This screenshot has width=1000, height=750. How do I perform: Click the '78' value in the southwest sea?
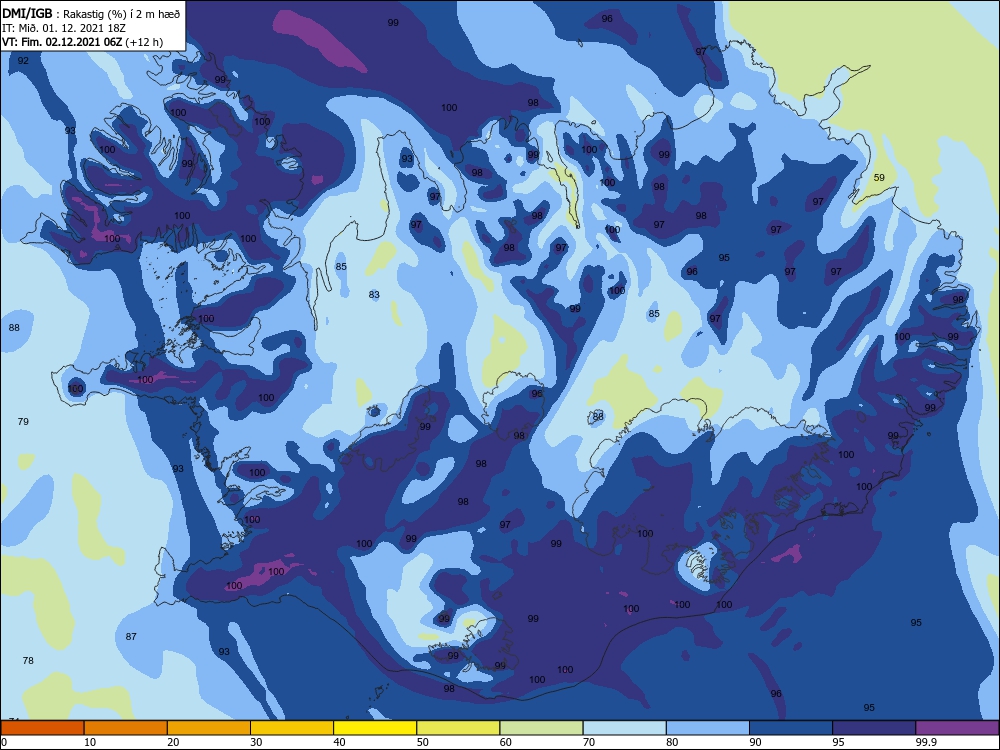pos(28,661)
